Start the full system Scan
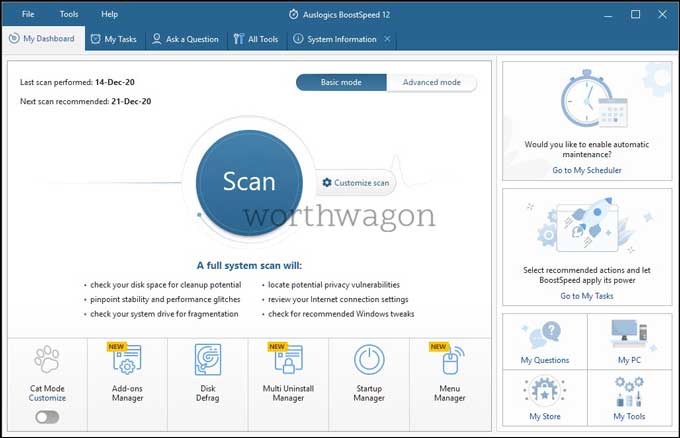 tap(249, 183)
